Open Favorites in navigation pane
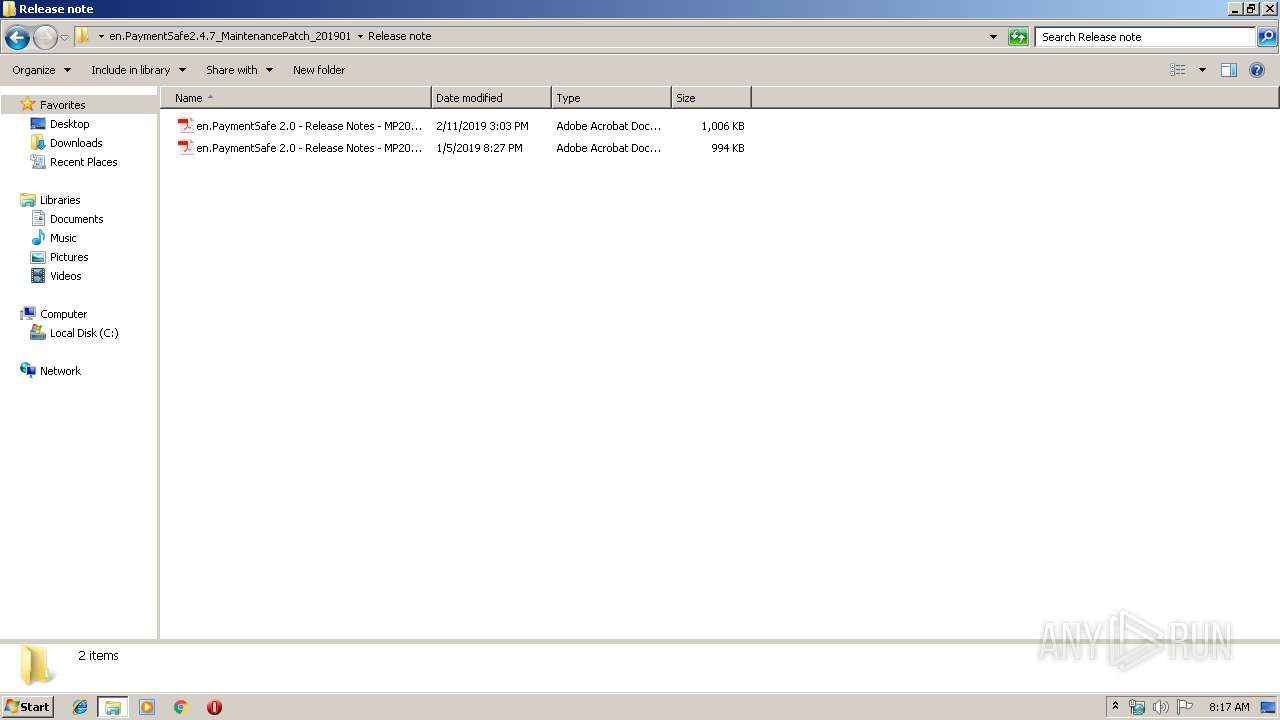This screenshot has height=720, width=1280. point(62,105)
